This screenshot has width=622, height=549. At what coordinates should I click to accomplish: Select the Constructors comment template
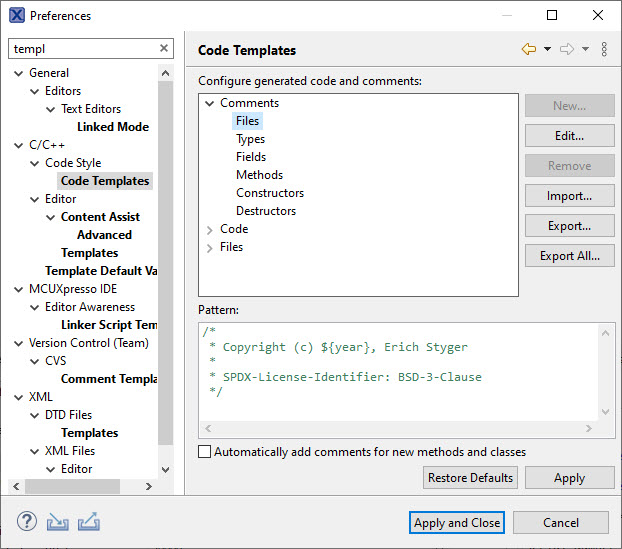(x=269, y=193)
